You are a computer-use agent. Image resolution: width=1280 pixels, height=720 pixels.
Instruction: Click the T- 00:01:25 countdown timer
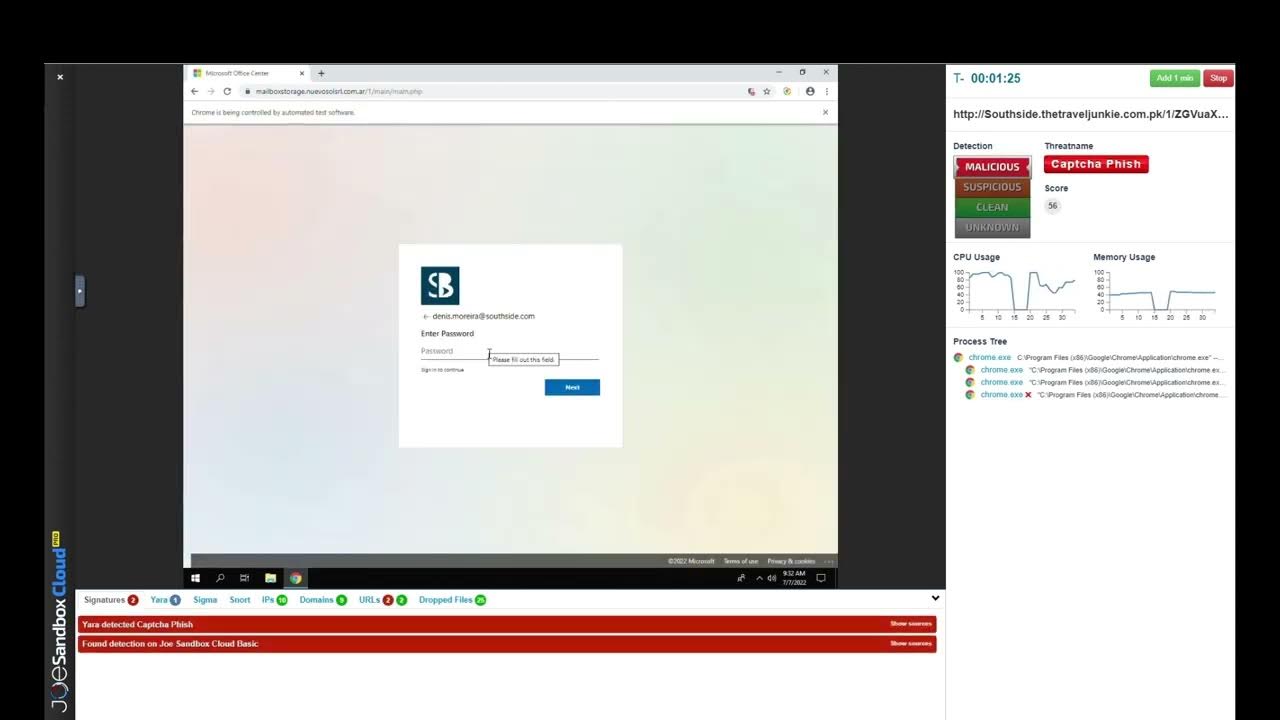[987, 78]
